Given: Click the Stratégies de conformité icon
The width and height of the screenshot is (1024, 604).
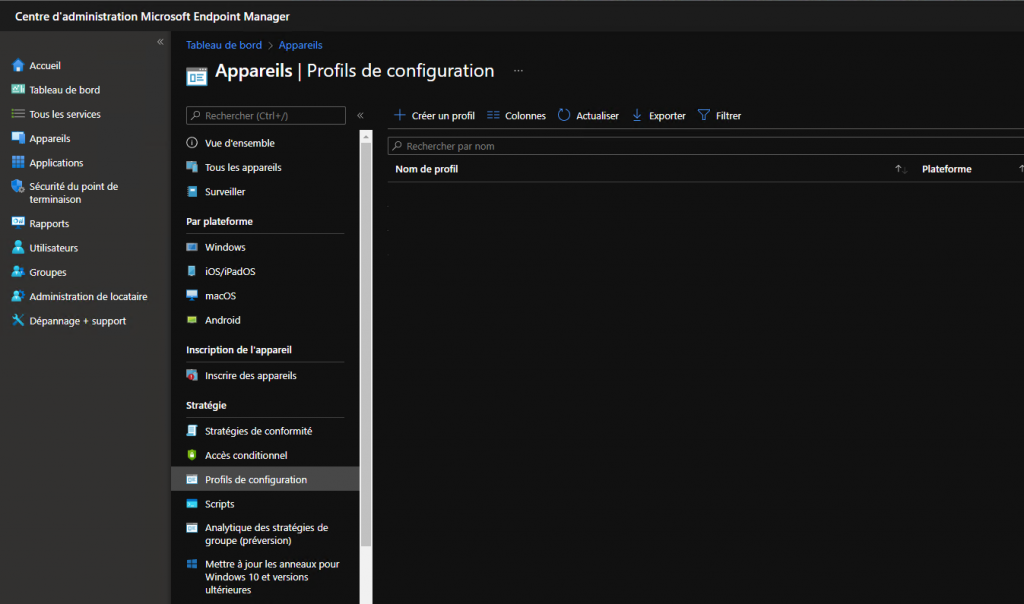Looking at the screenshot, I should point(192,430).
